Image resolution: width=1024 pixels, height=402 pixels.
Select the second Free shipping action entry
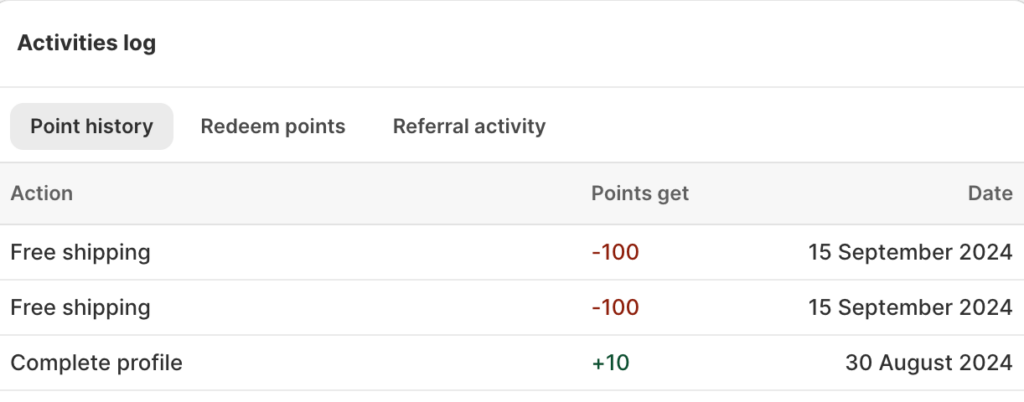pos(80,307)
